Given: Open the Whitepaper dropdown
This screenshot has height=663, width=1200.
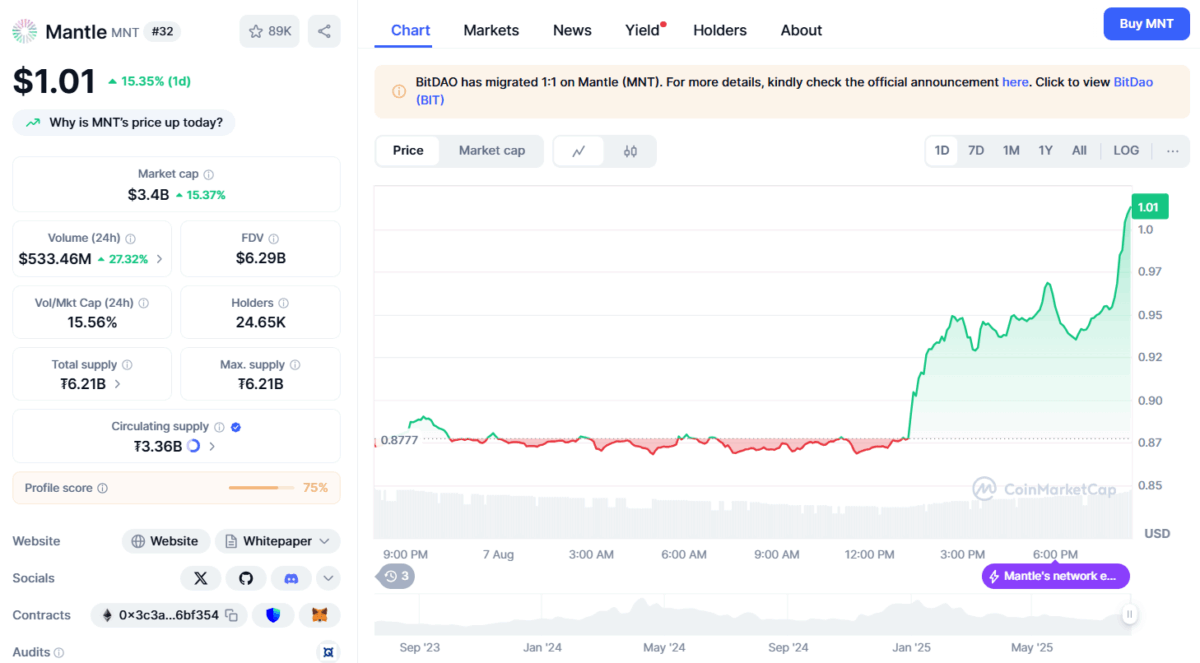Looking at the screenshot, I should pos(277,541).
